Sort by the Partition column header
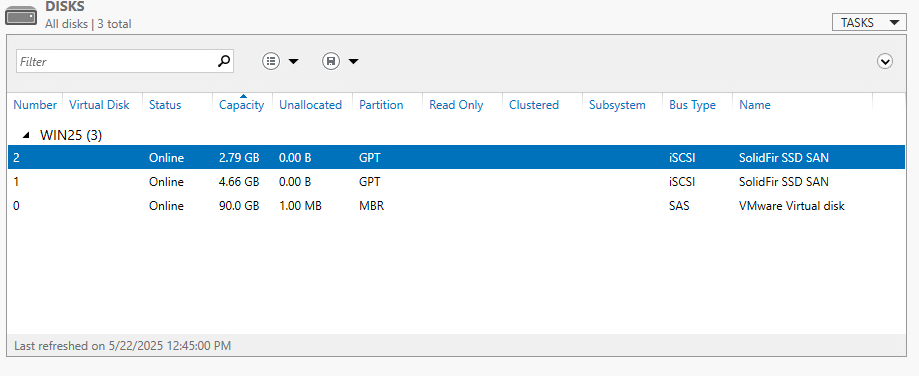 (381, 105)
